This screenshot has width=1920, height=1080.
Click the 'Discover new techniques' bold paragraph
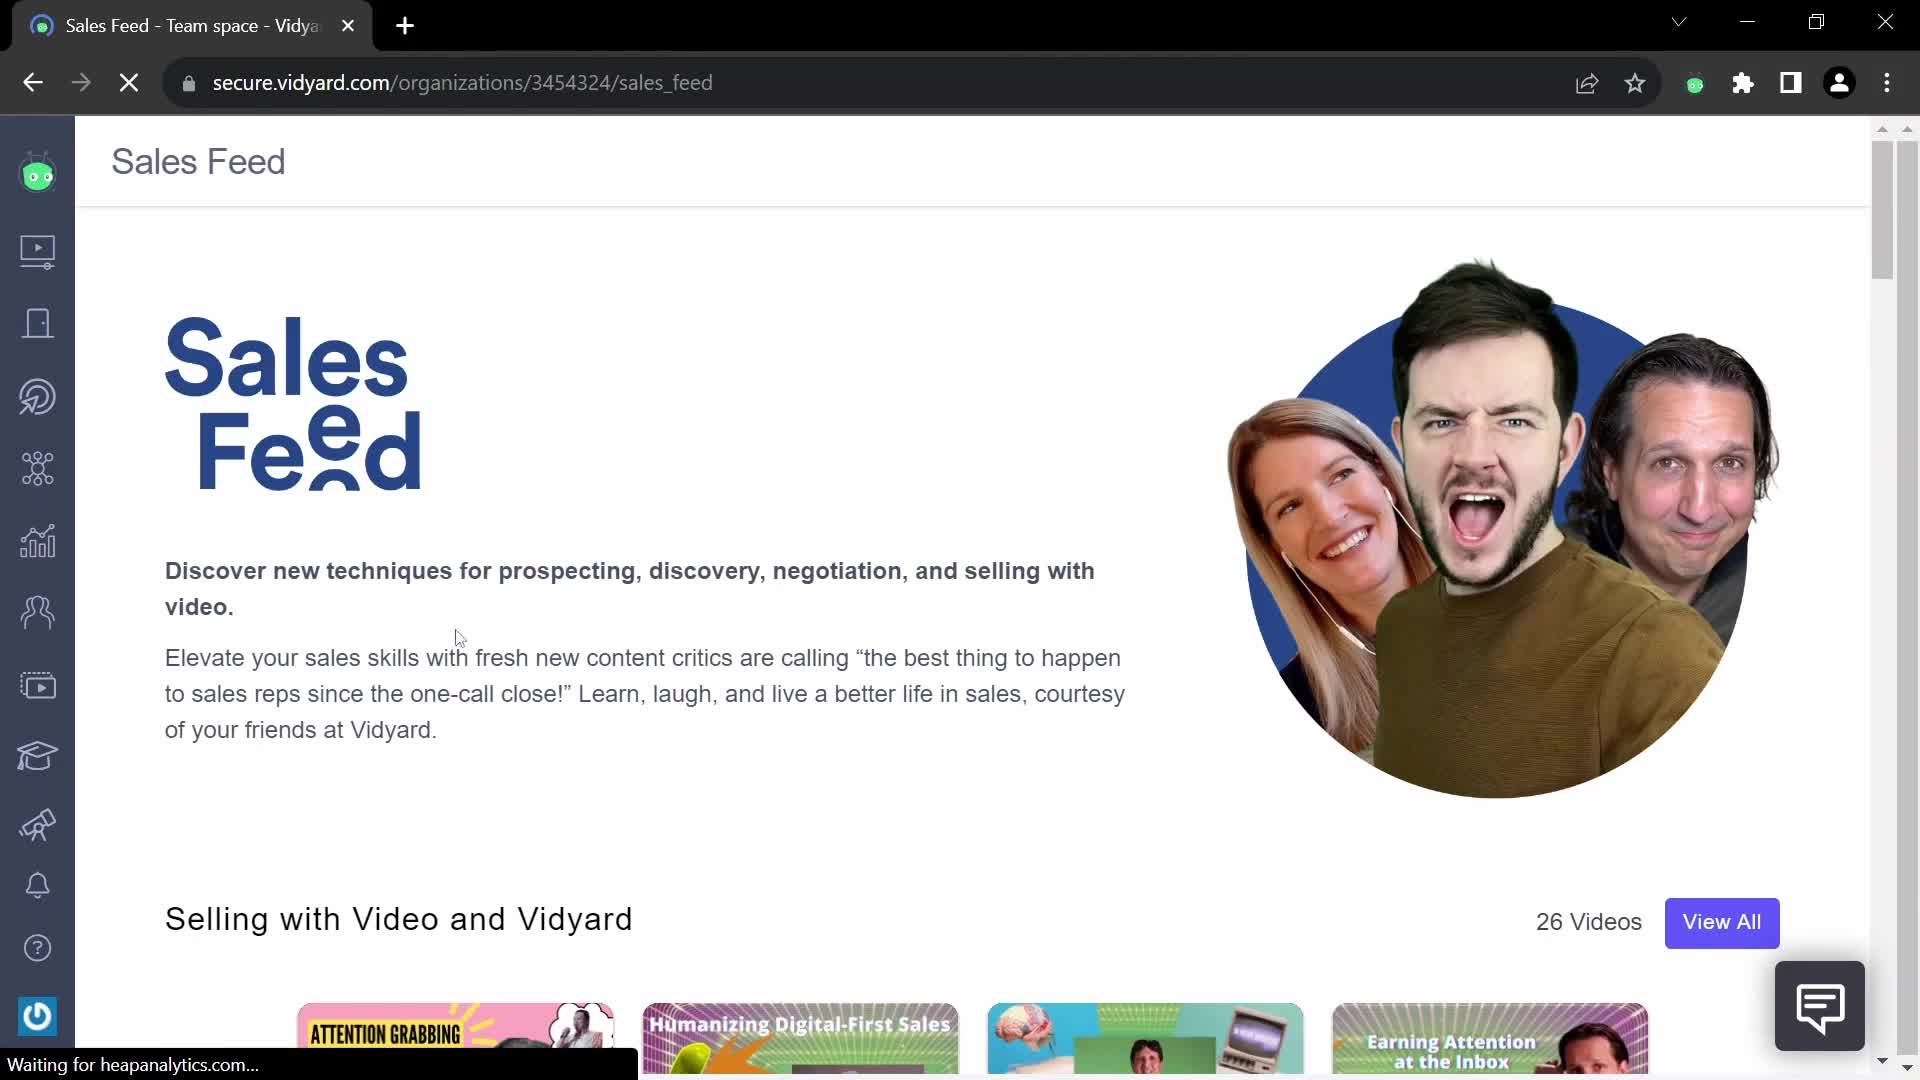tap(630, 589)
